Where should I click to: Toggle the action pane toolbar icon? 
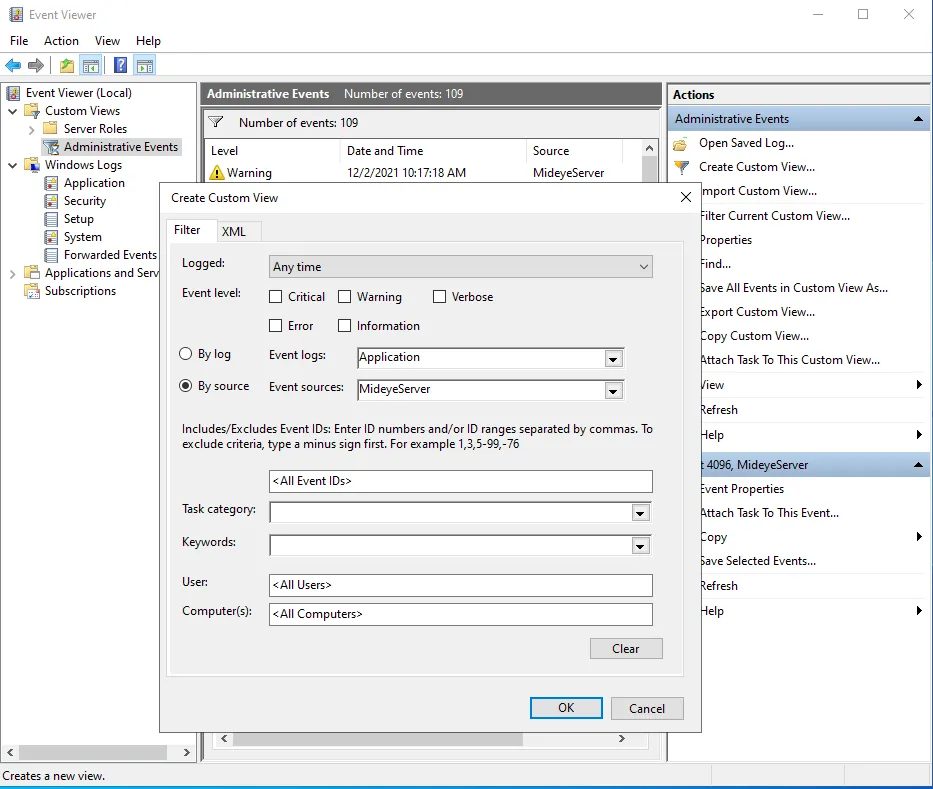(143, 65)
